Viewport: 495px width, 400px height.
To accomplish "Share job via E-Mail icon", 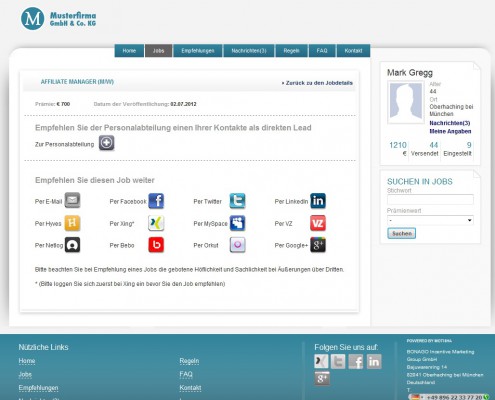I will point(72,200).
